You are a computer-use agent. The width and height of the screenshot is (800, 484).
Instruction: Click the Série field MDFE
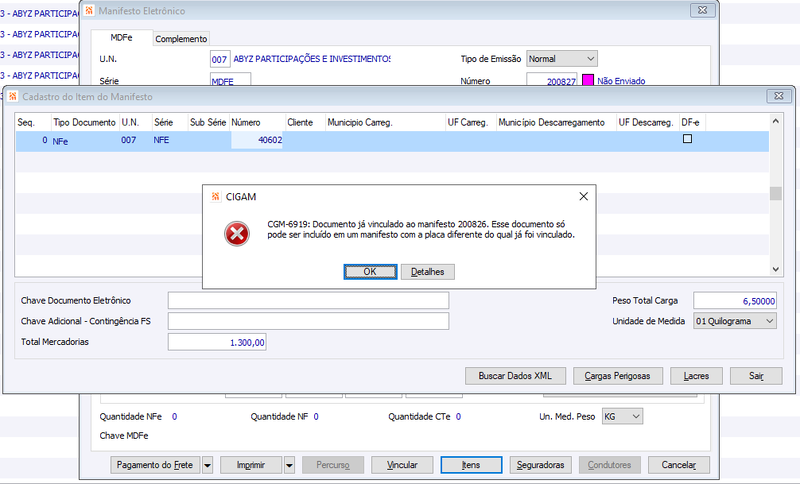click(231, 81)
